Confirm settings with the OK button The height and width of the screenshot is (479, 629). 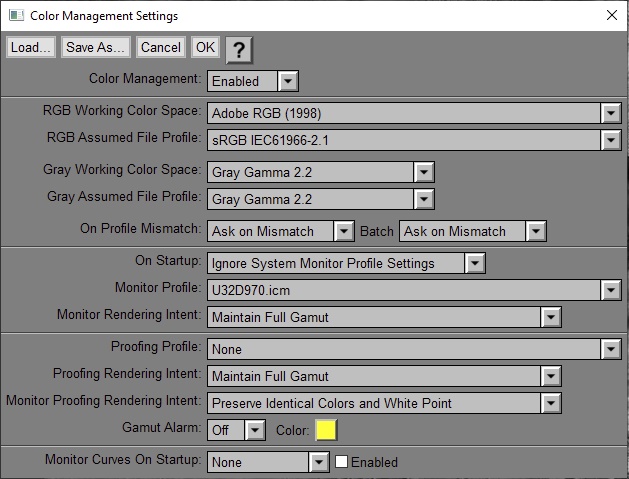(x=205, y=47)
